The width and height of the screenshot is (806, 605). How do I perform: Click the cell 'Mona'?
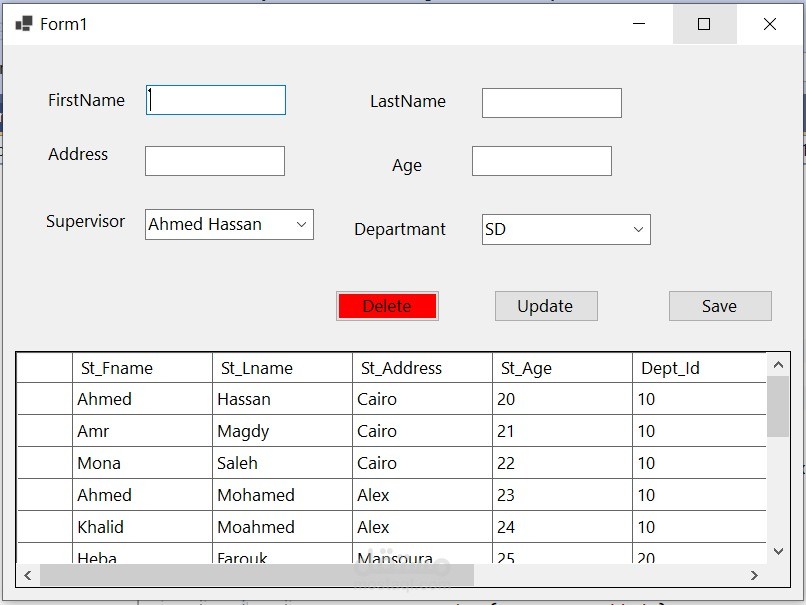142,463
